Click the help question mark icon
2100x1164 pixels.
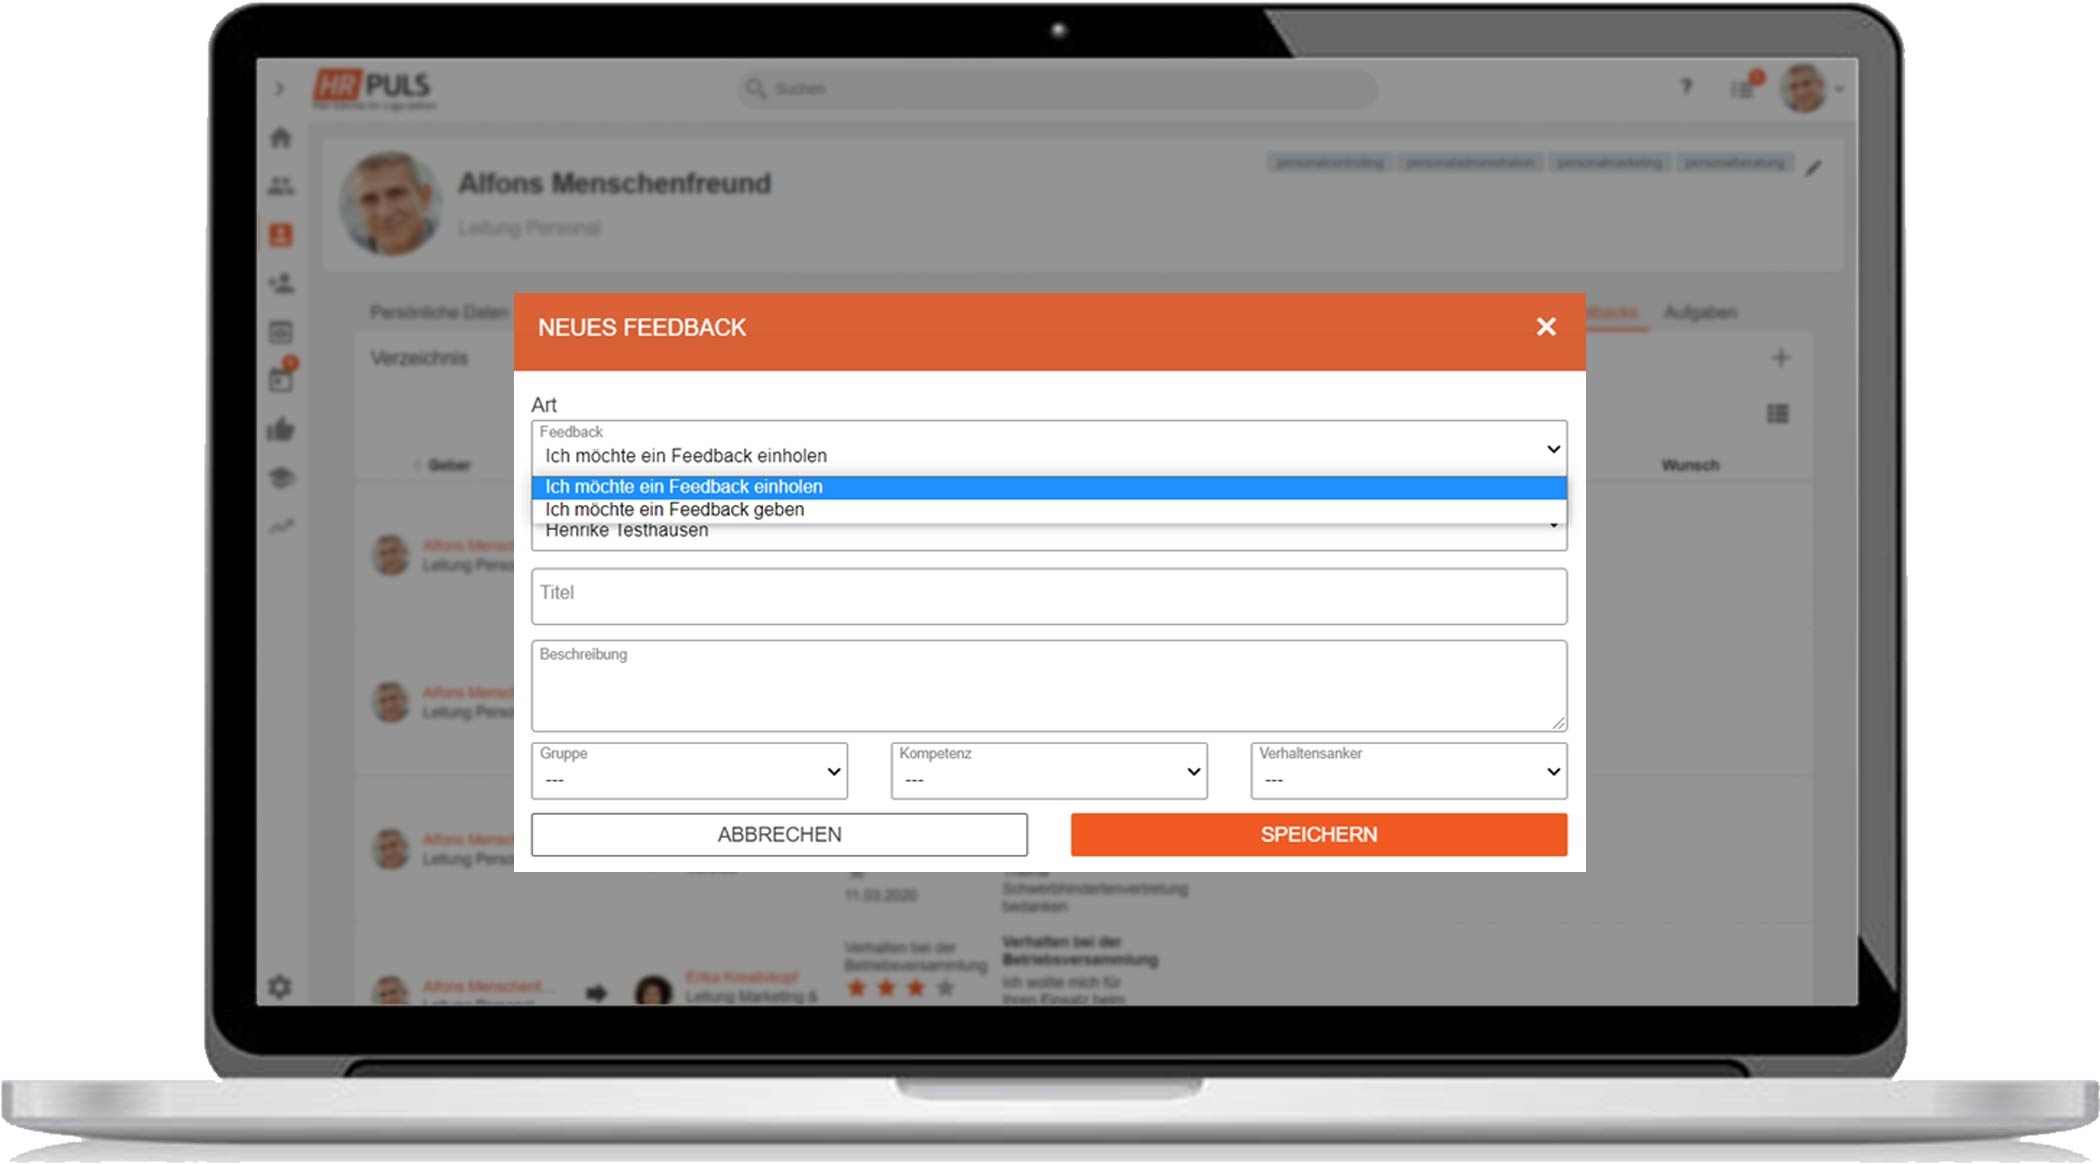tap(1686, 87)
